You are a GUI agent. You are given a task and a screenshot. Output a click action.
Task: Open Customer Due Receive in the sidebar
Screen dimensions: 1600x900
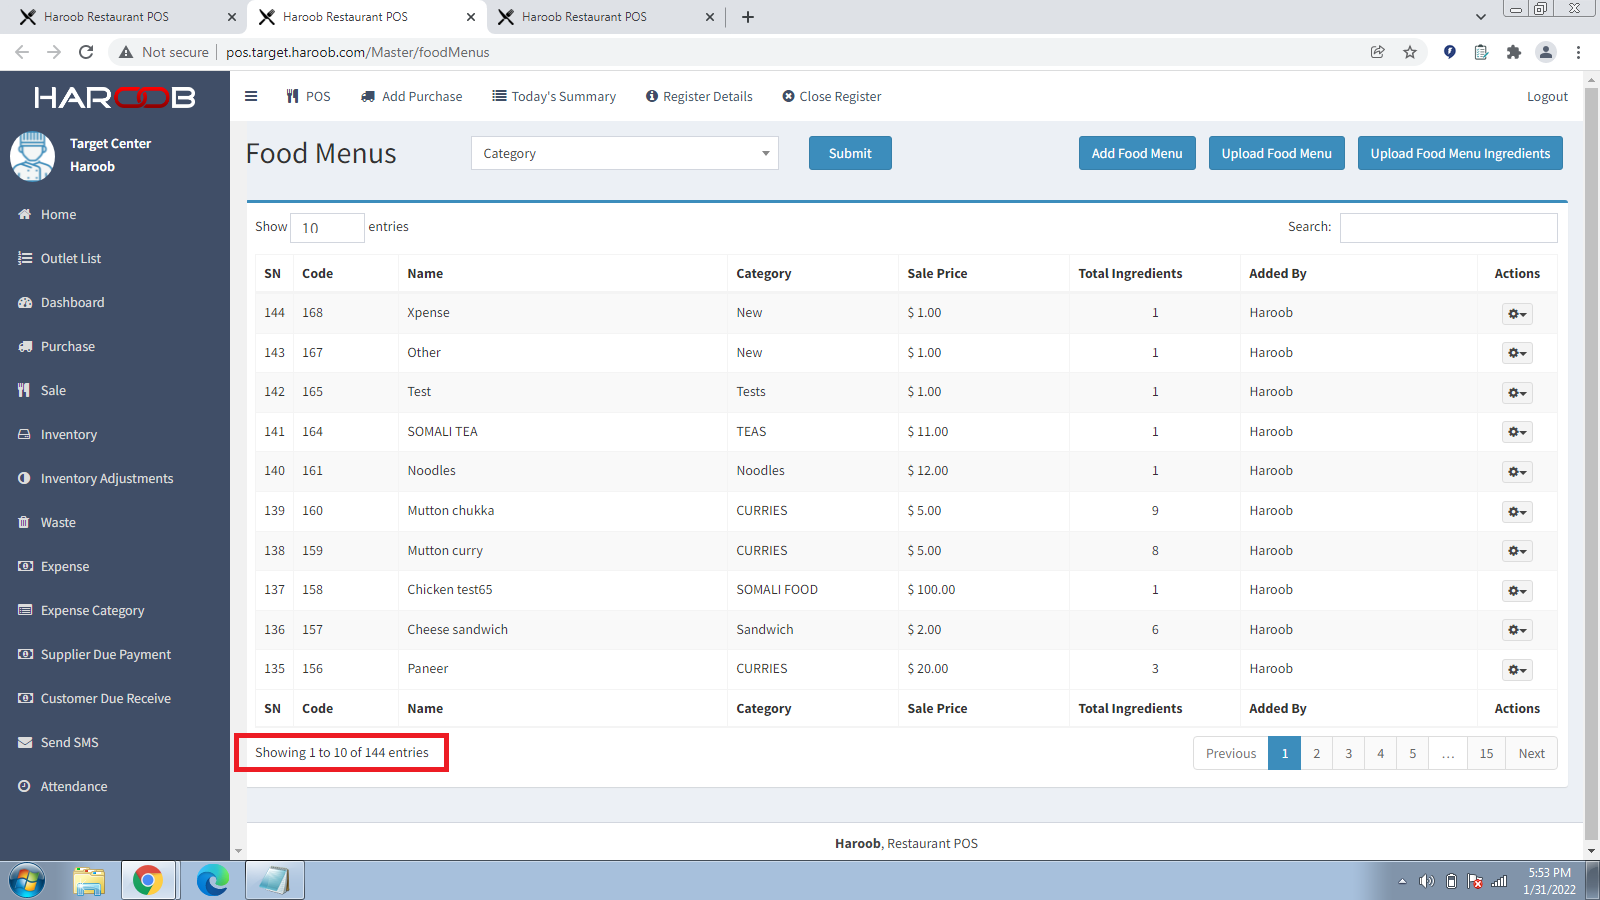[115, 698]
